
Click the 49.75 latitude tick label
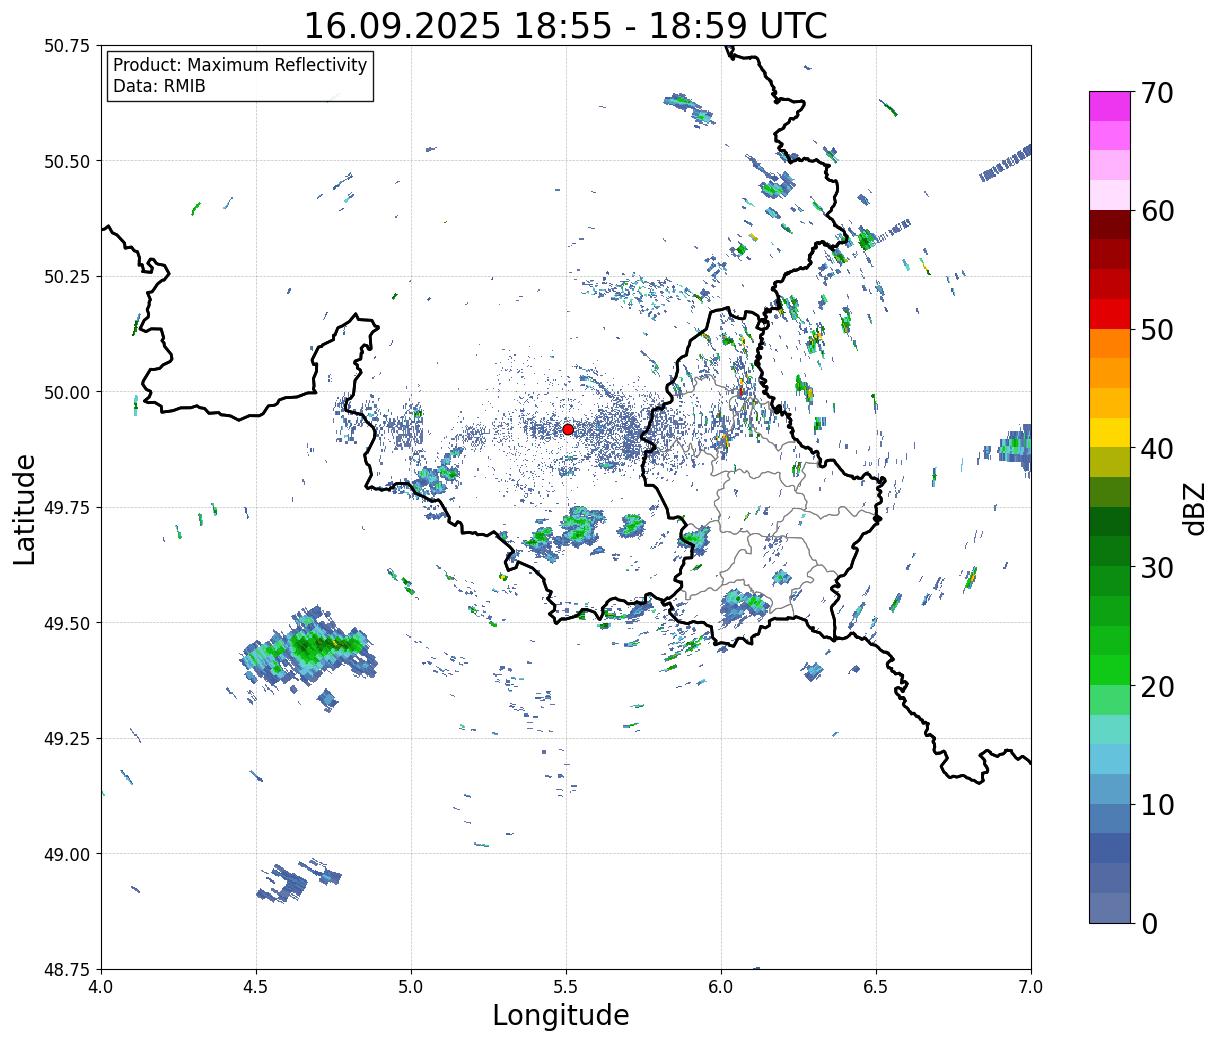pyautogui.click(x=67, y=508)
